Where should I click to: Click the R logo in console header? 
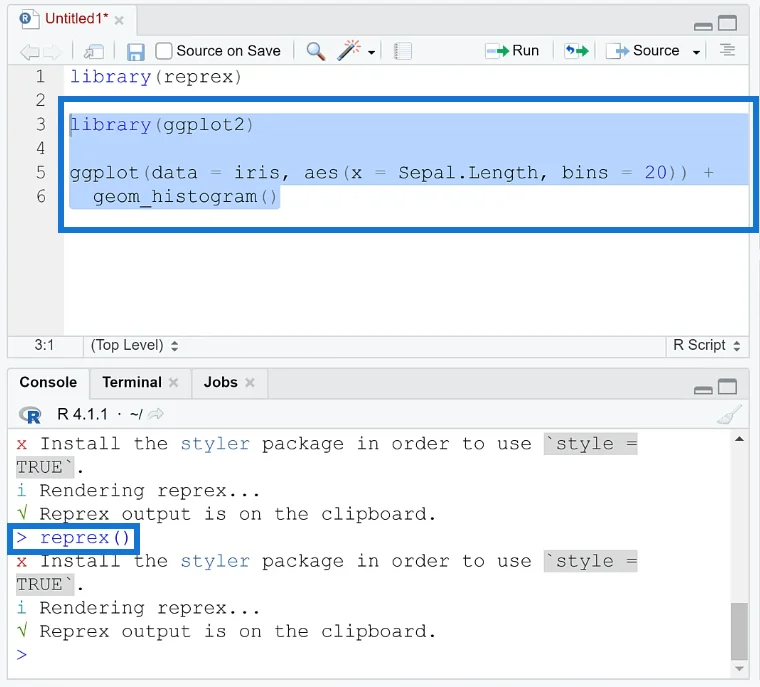30,415
